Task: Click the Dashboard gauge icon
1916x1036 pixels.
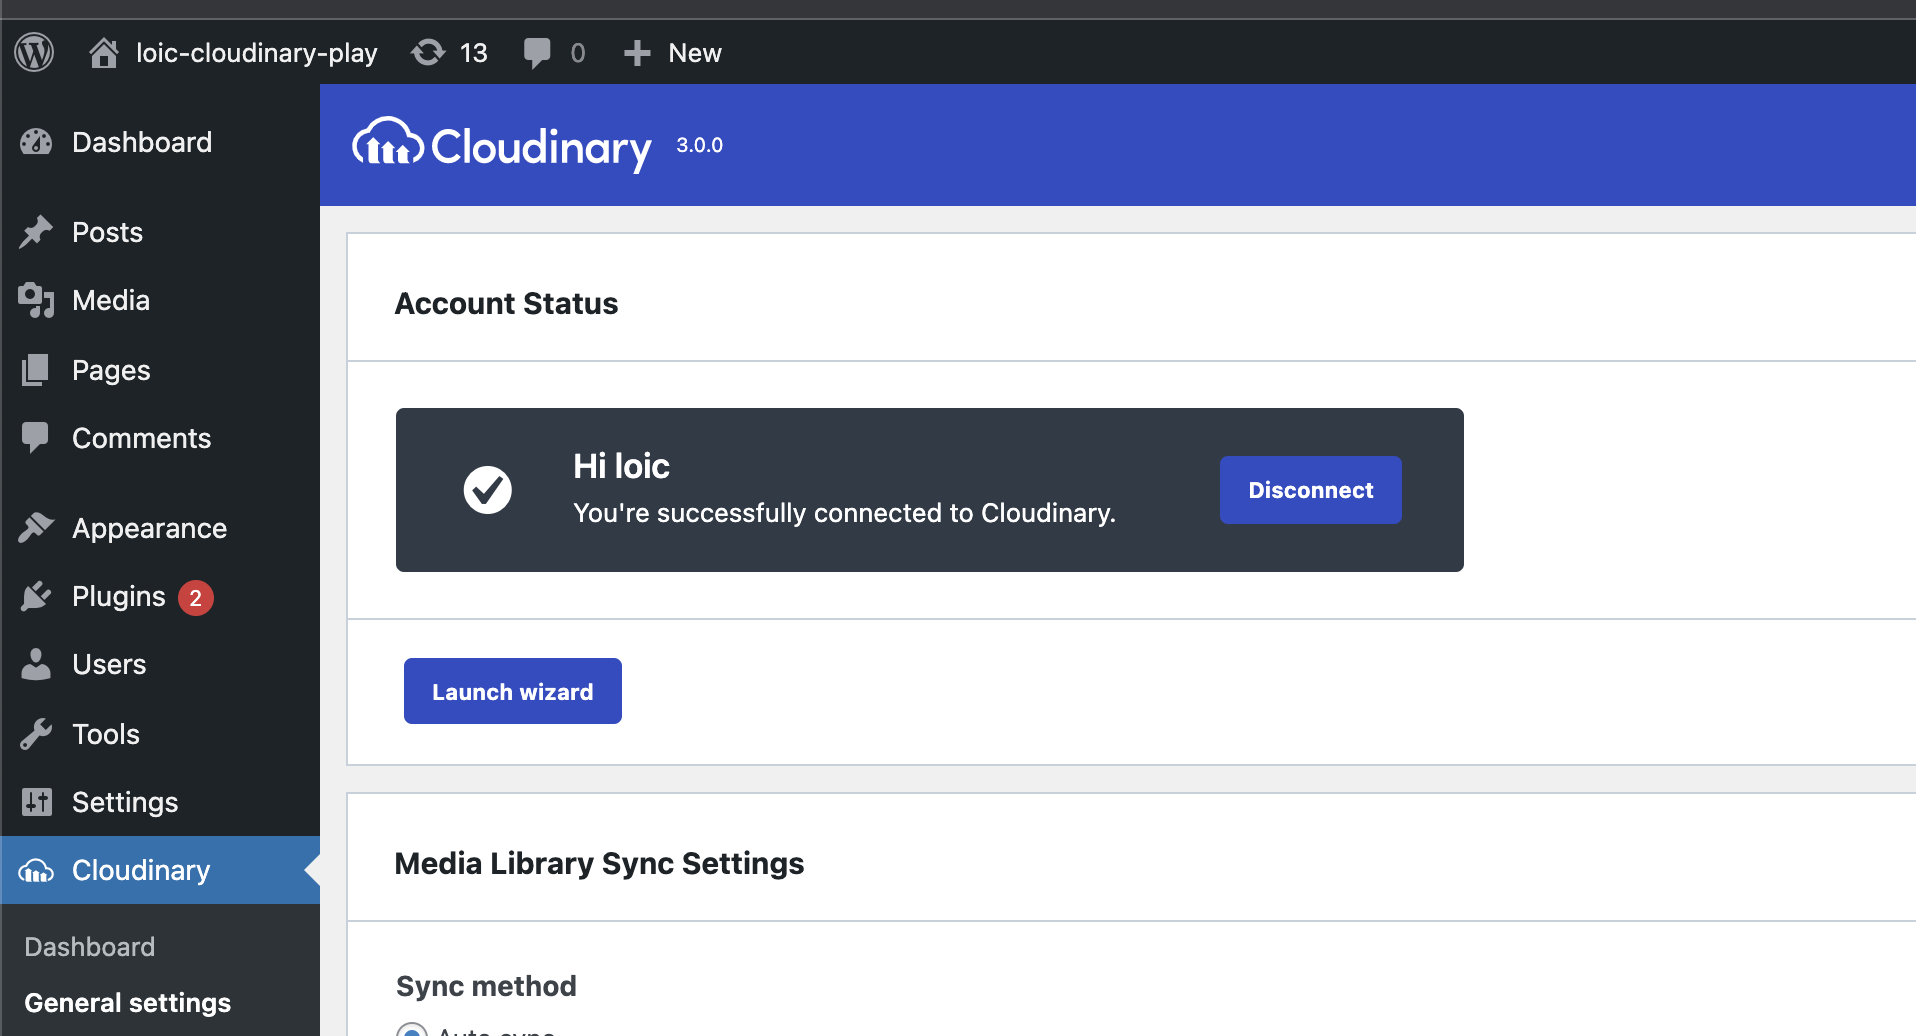Action: (x=36, y=142)
